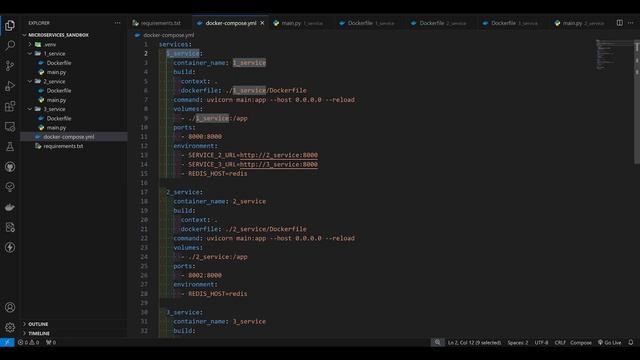Click '8002:8000' port mapping text
The image size is (640, 360).
pos(205,276)
